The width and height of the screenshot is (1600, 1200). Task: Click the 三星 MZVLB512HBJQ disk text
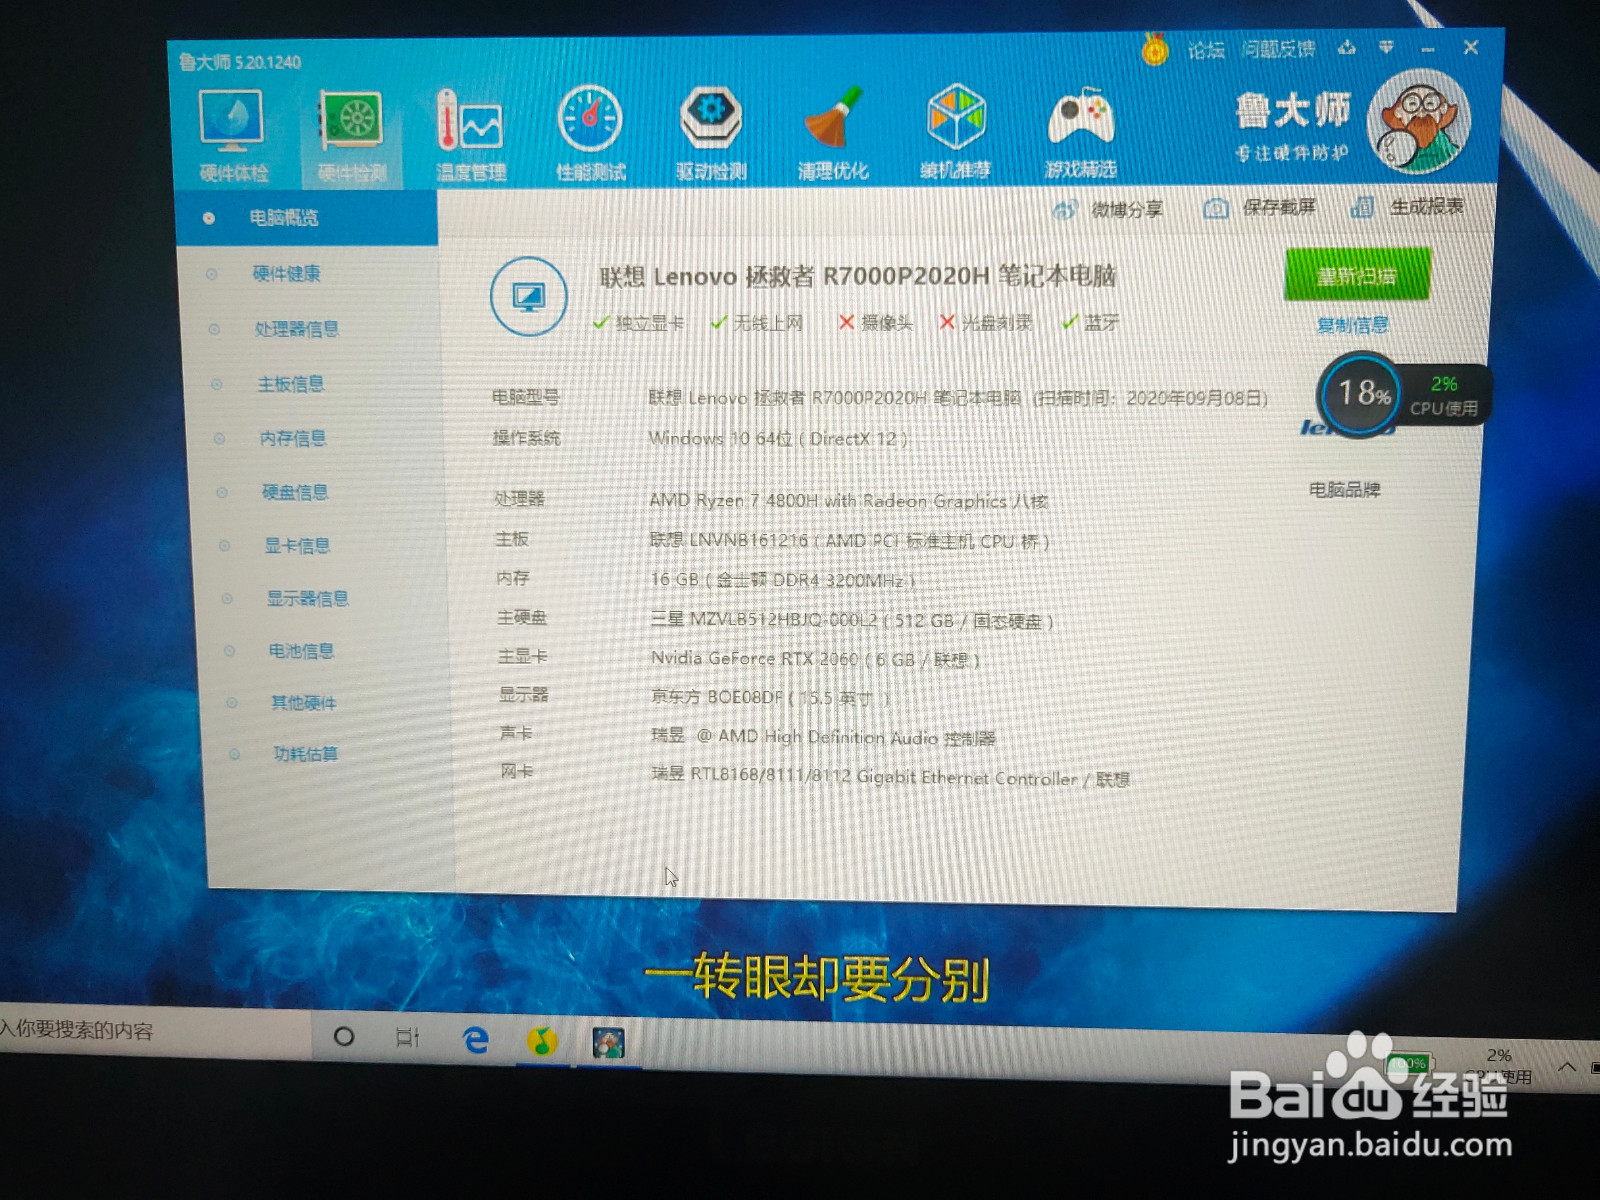point(851,620)
